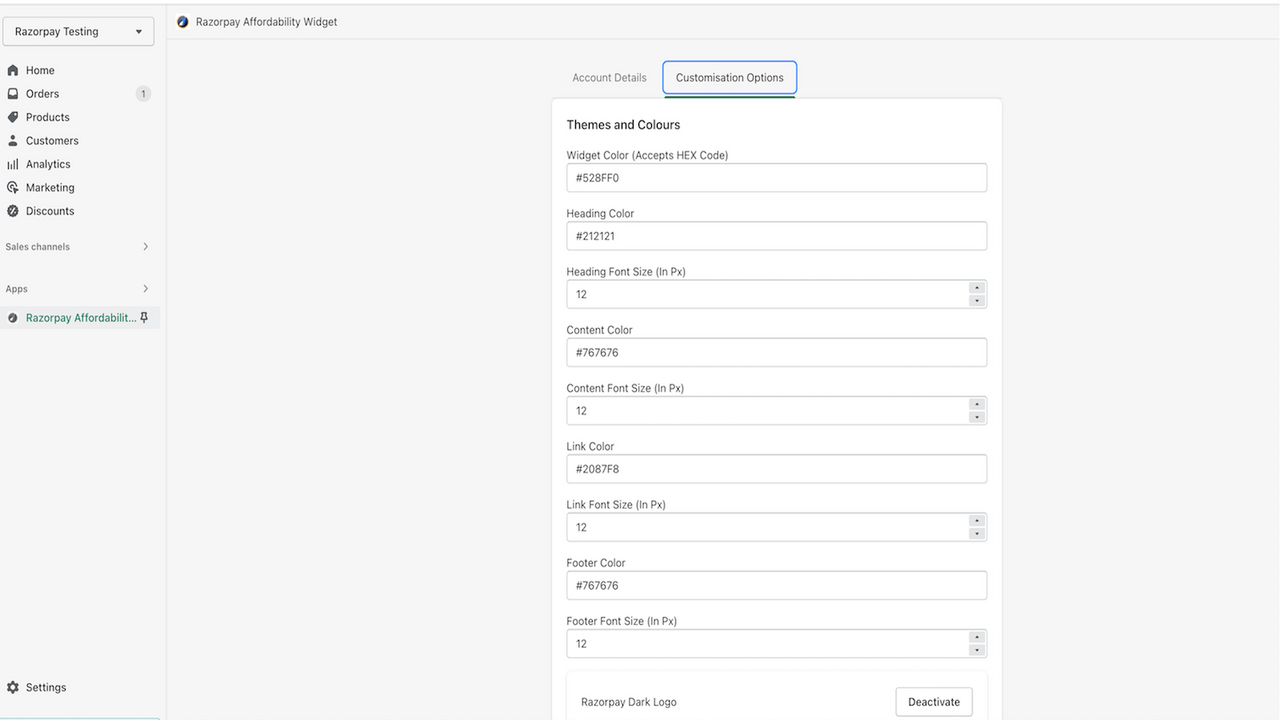Screen dimensions: 1280x720
Task: Switch to the Account Details tab
Action: (x=609, y=77)
